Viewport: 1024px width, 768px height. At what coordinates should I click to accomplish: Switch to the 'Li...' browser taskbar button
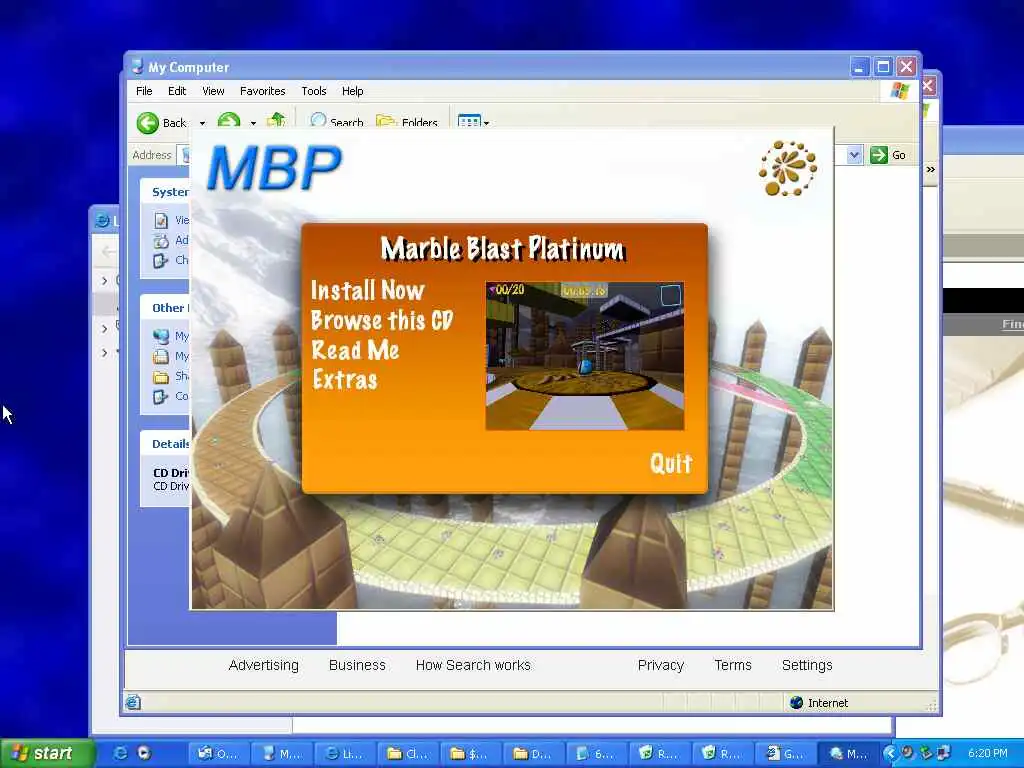click(345, 754)
